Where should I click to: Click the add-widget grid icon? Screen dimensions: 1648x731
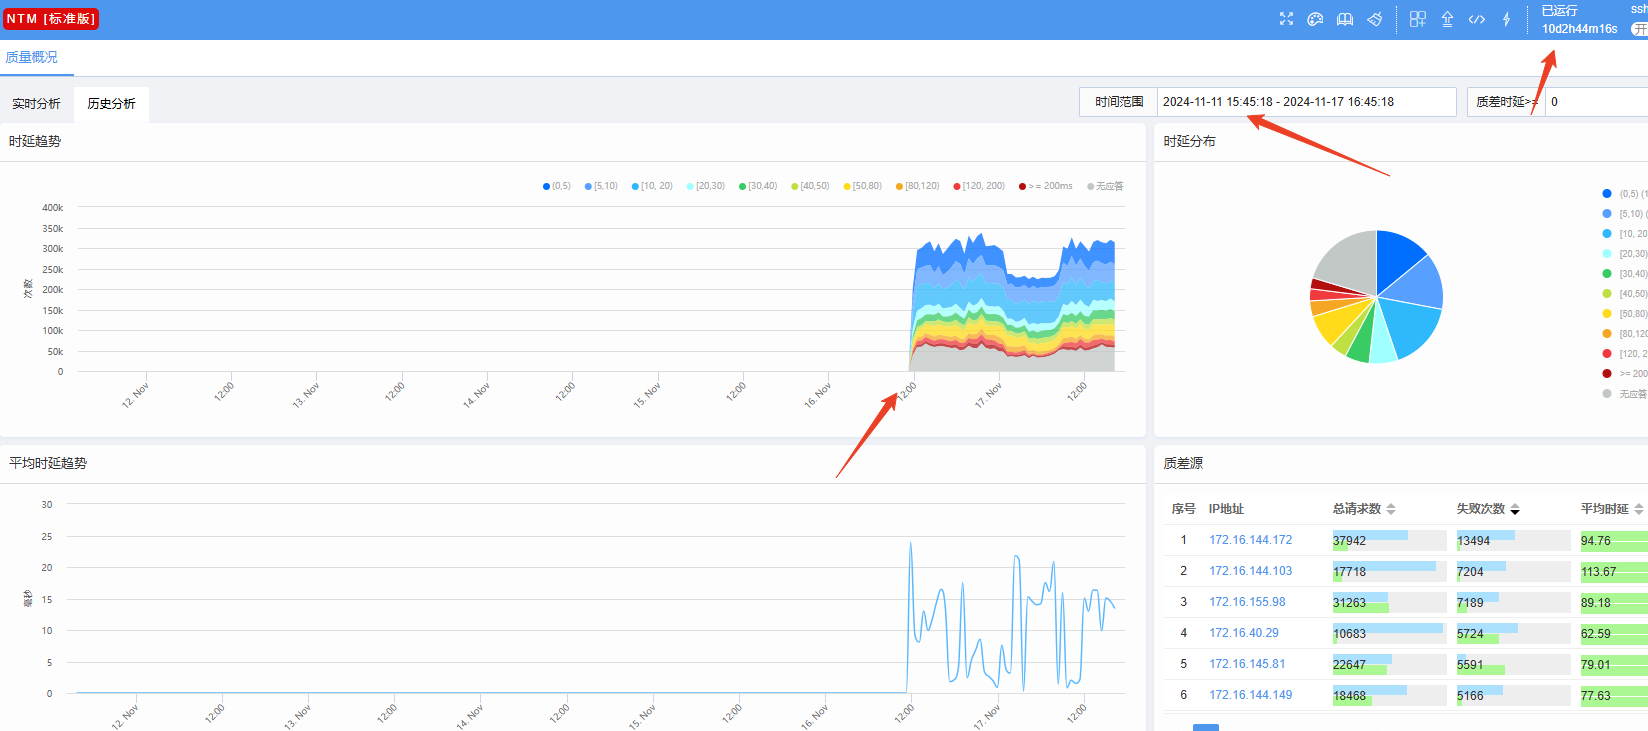click(x=1418, y=19)
